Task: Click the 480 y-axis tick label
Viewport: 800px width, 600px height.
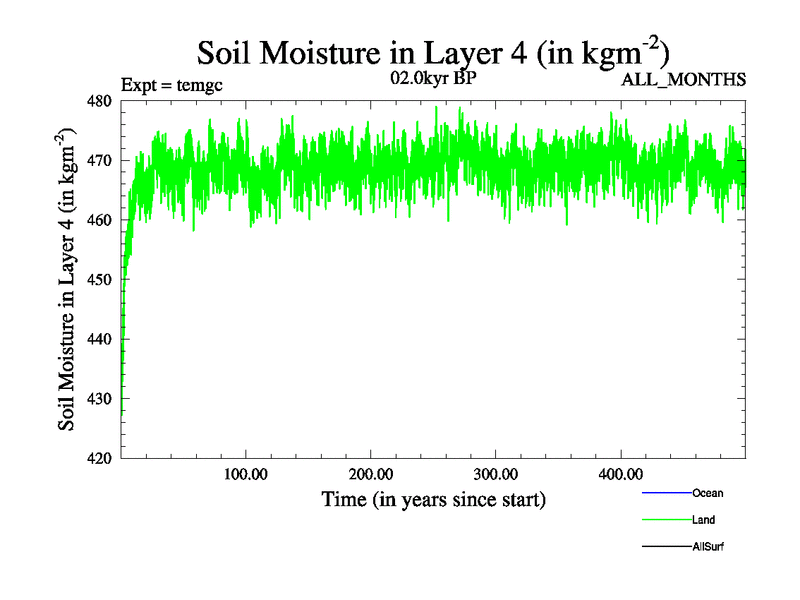Action: (100, 101)
